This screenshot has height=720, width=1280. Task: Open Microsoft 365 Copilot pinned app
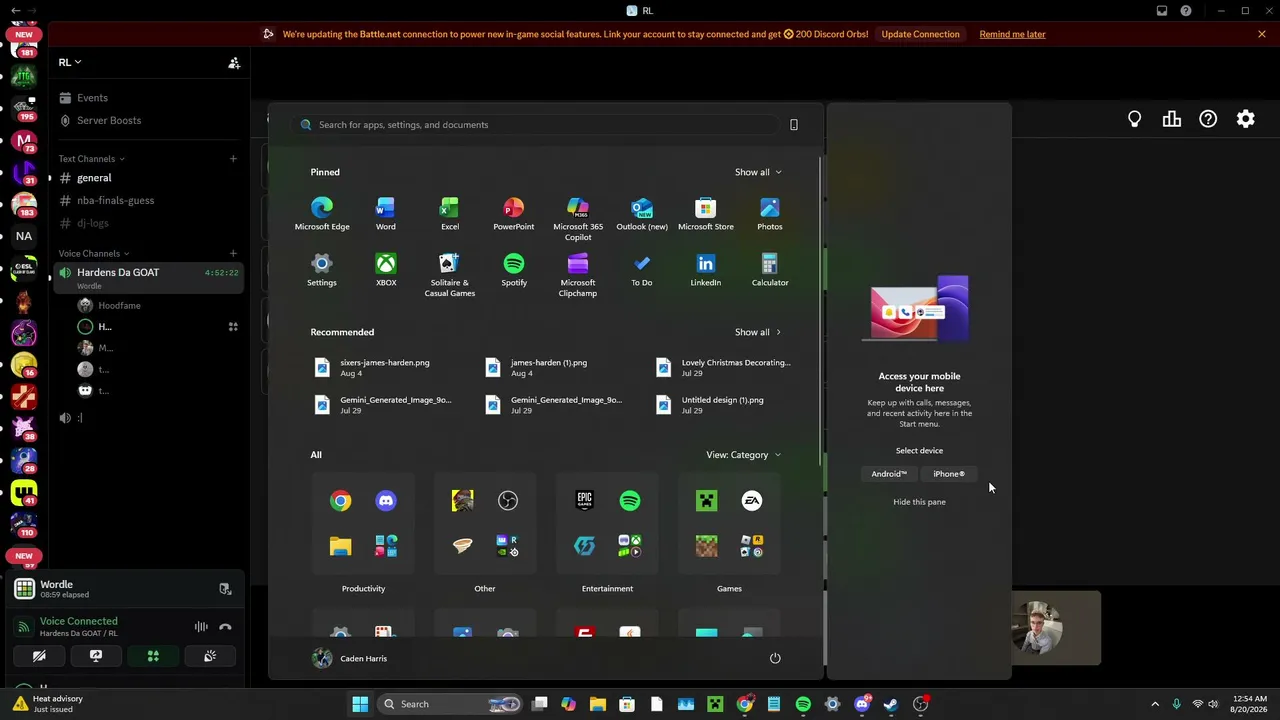tap(578, 219)
